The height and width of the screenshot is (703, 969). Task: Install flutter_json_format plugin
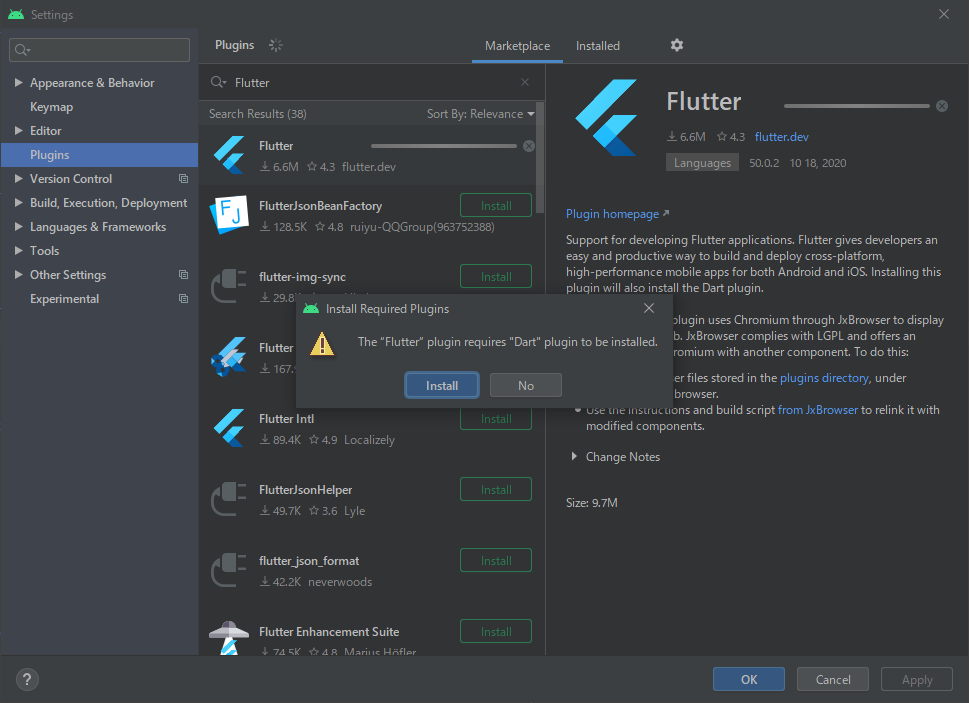coord(496,561)
